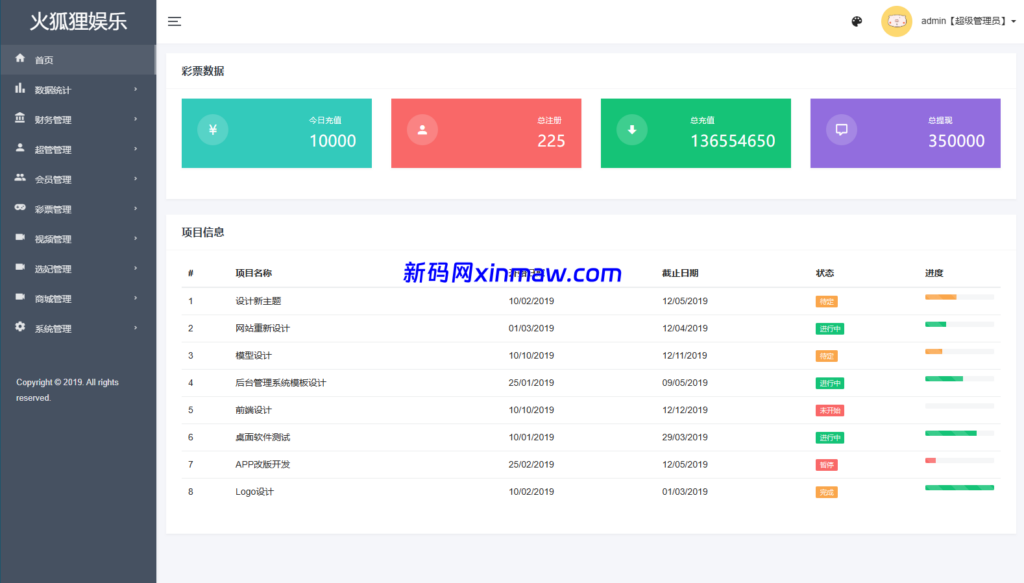The image size is (1024, 583).
Task: Click the 未开始 badge for 前端设计
Action: point(830,411)
